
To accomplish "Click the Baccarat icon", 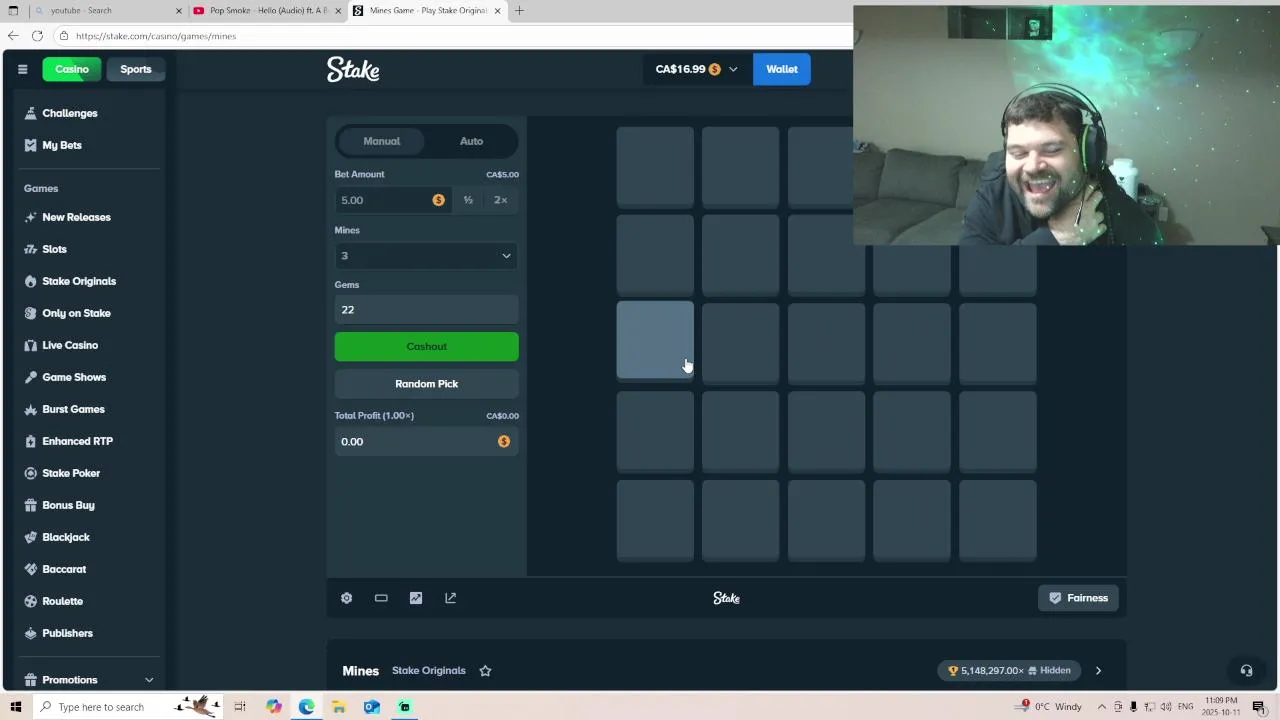I will coord(30,569).
